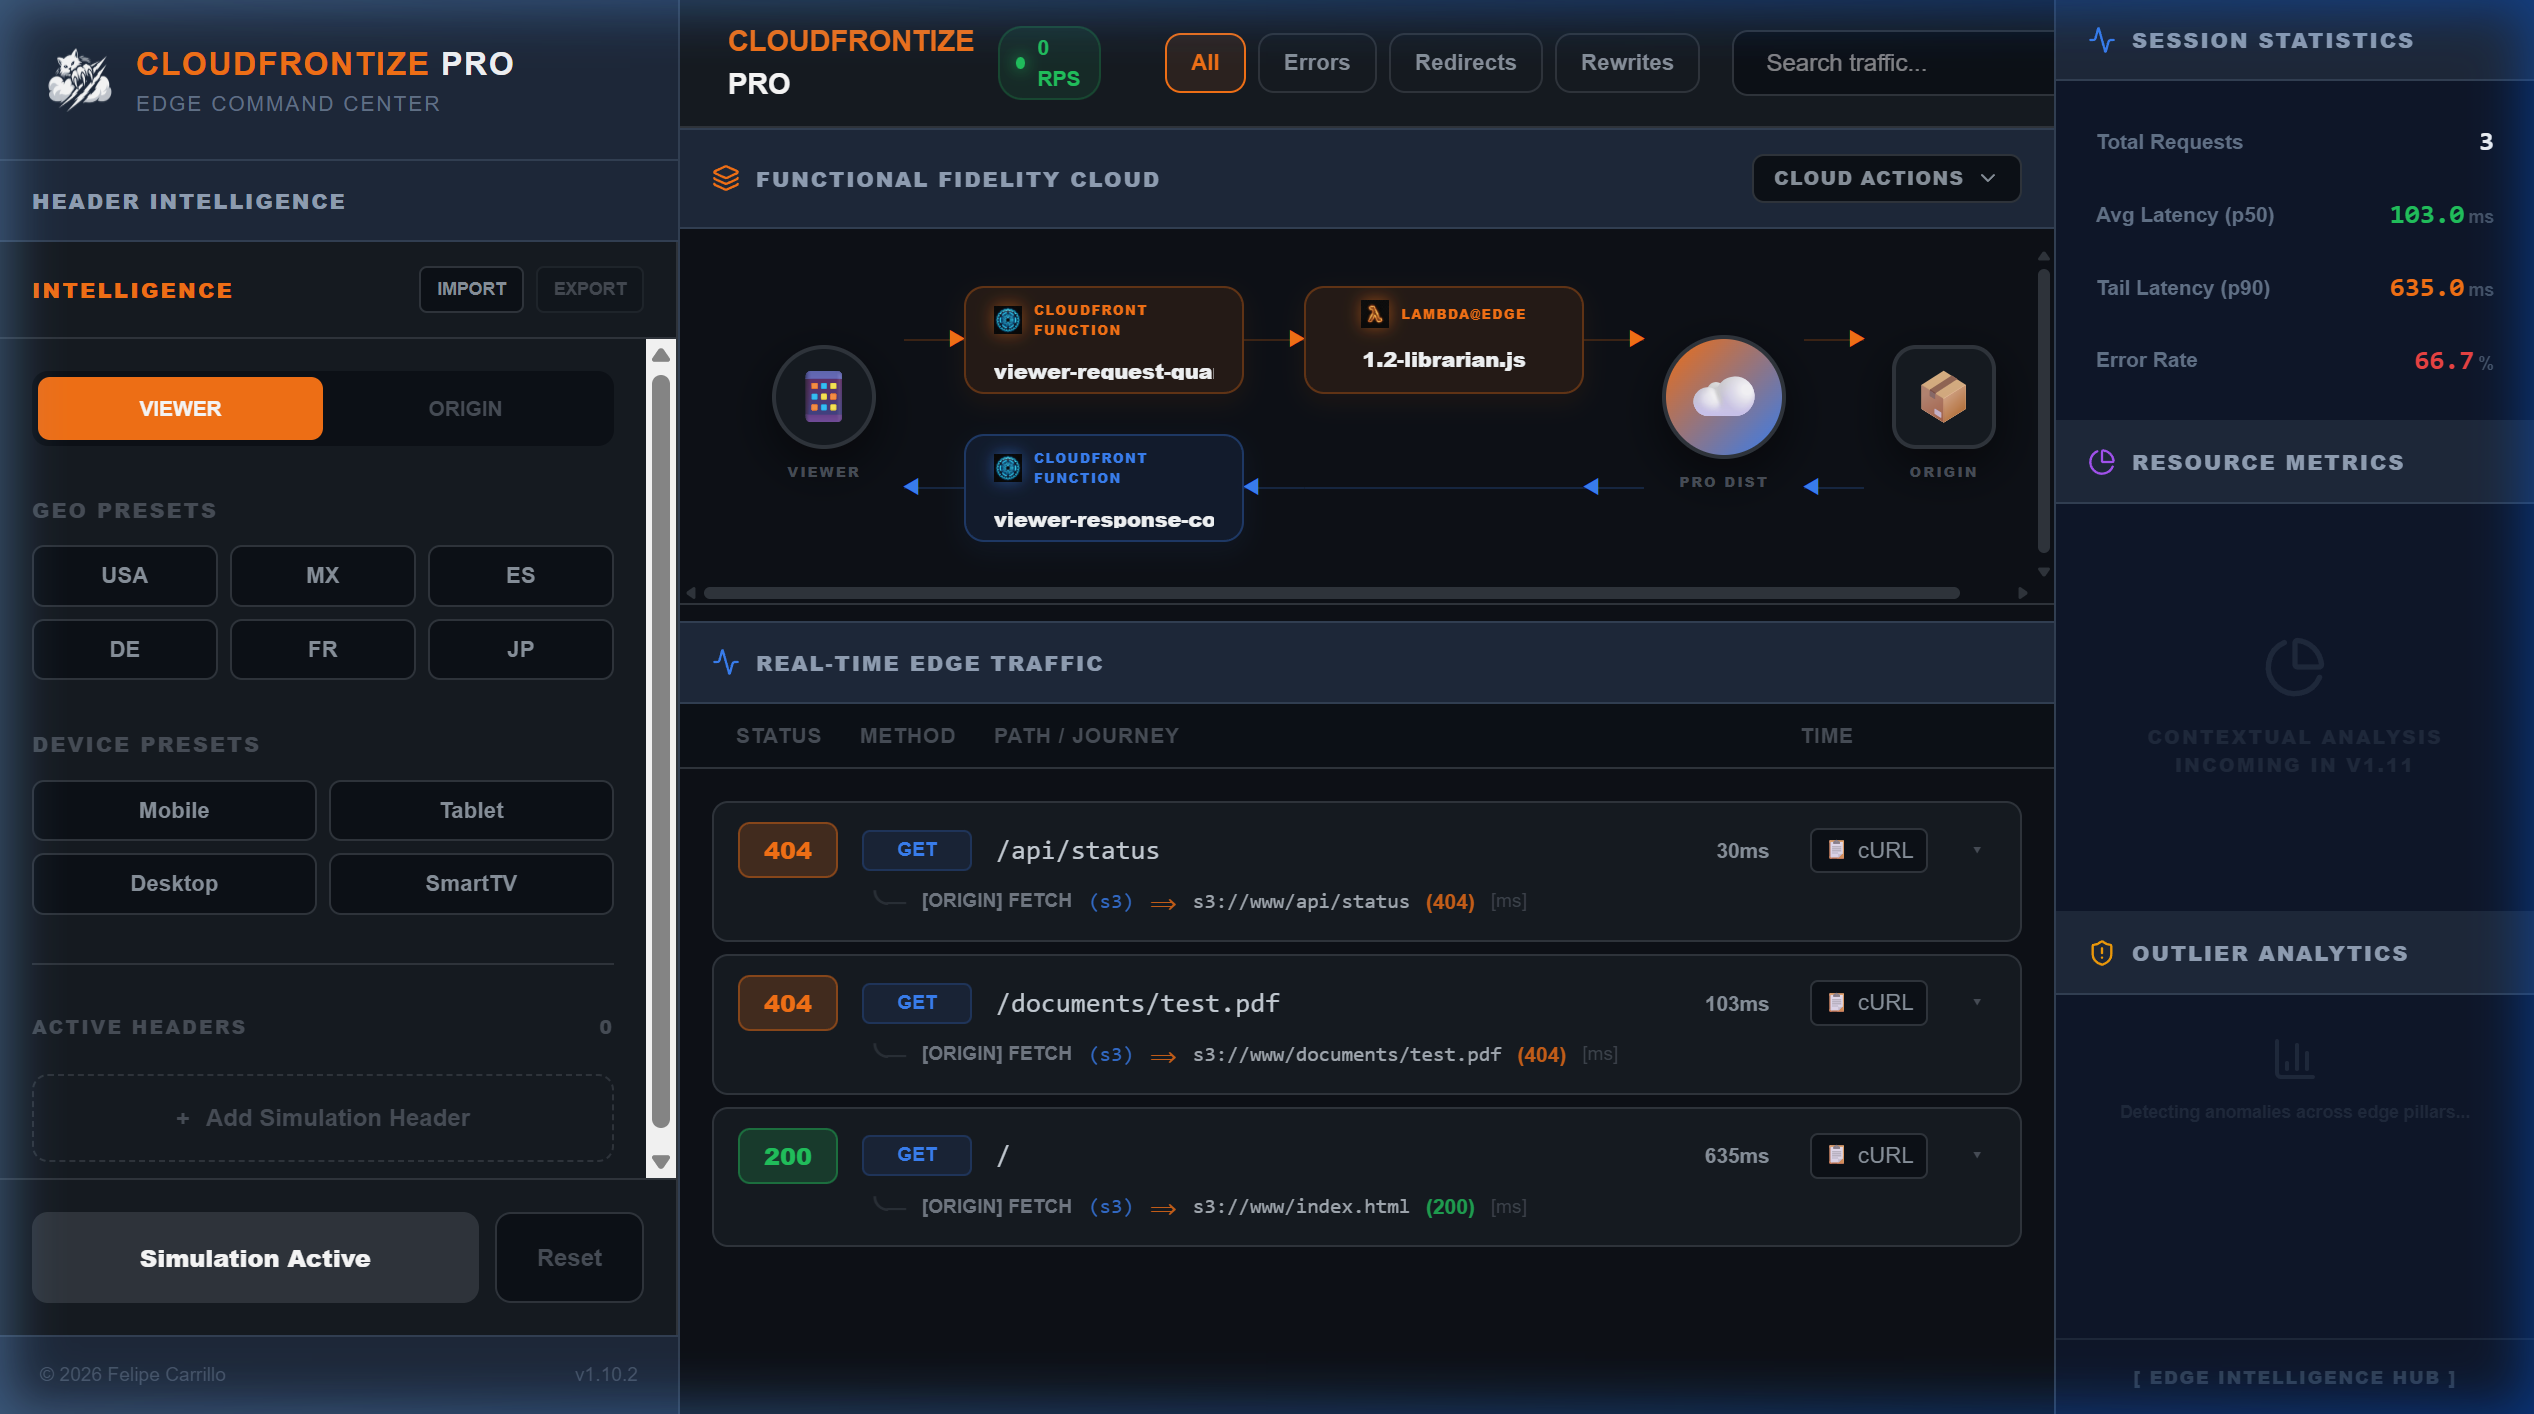
Task: Click the Real-Time Edge Traffic pulse icon
Action: click(x=726, y=663)
